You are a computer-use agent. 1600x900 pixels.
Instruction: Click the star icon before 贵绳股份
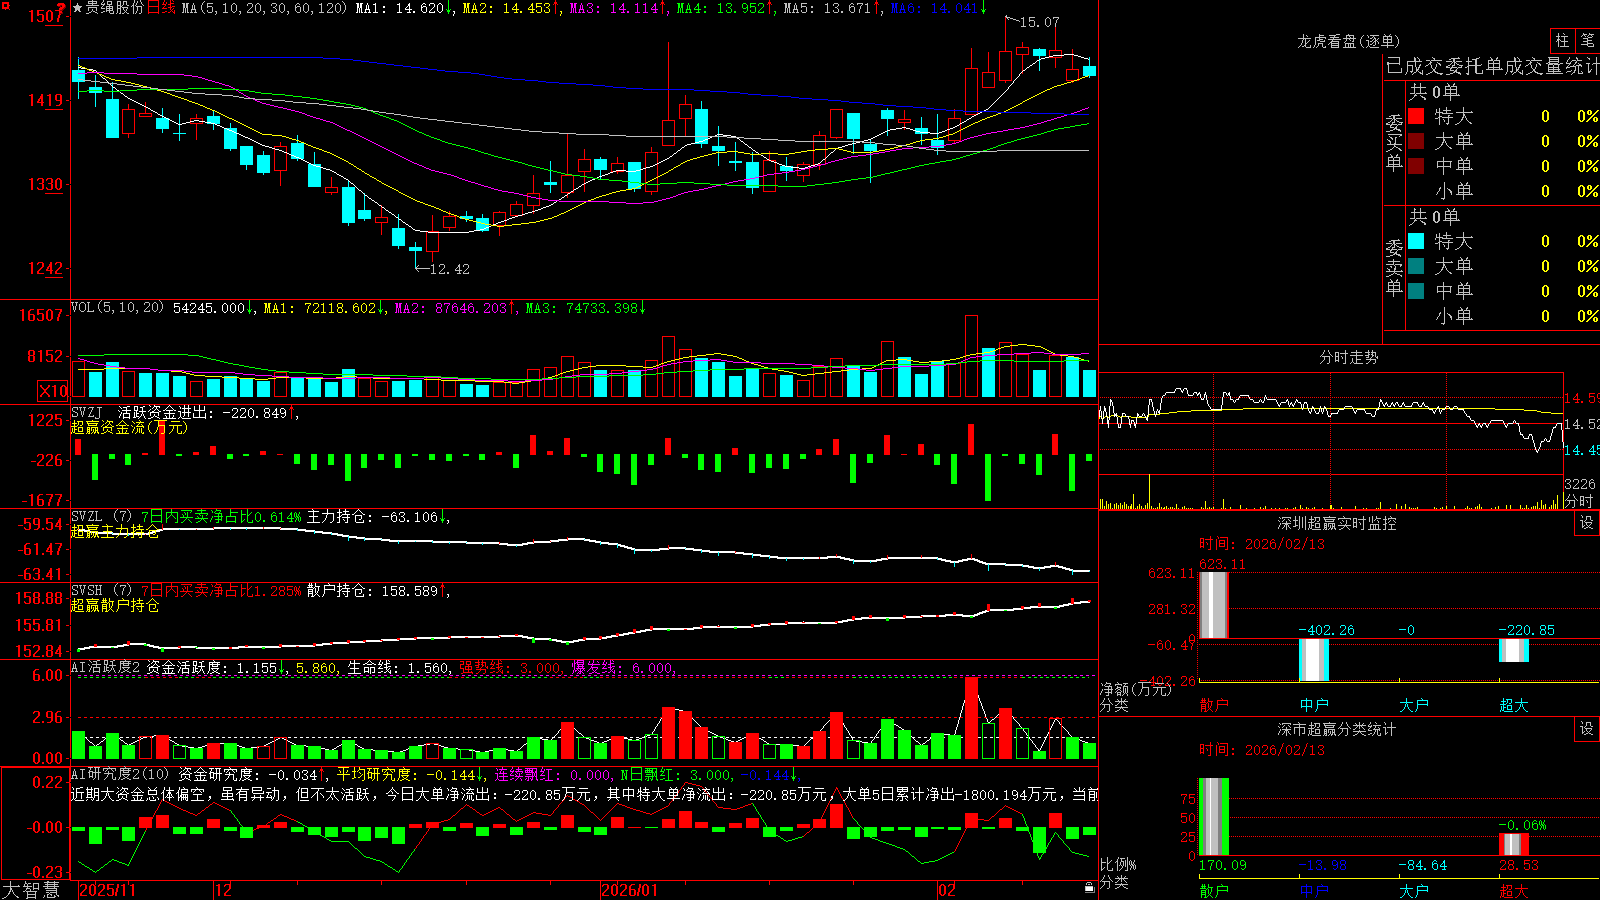point(77,8)
